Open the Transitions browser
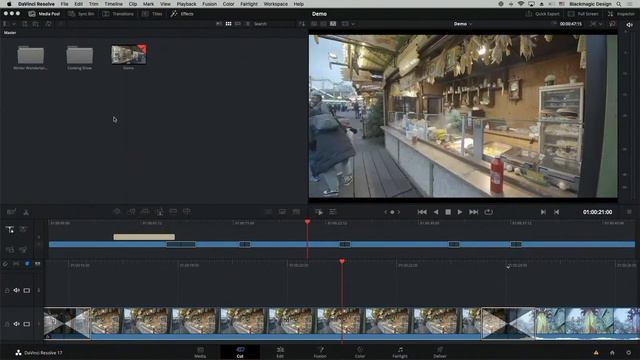Viewport: 640px width, 360px height. pyautogui.click(x=118, y=14)
